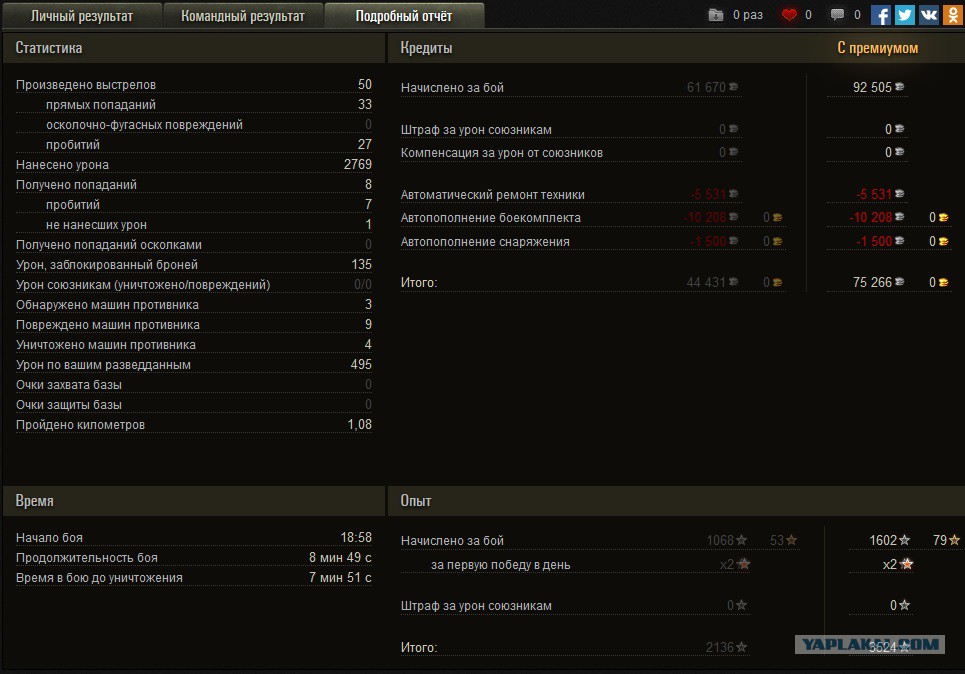Share the result on VK
Screen dimensions: 965x674
[929, 15]
